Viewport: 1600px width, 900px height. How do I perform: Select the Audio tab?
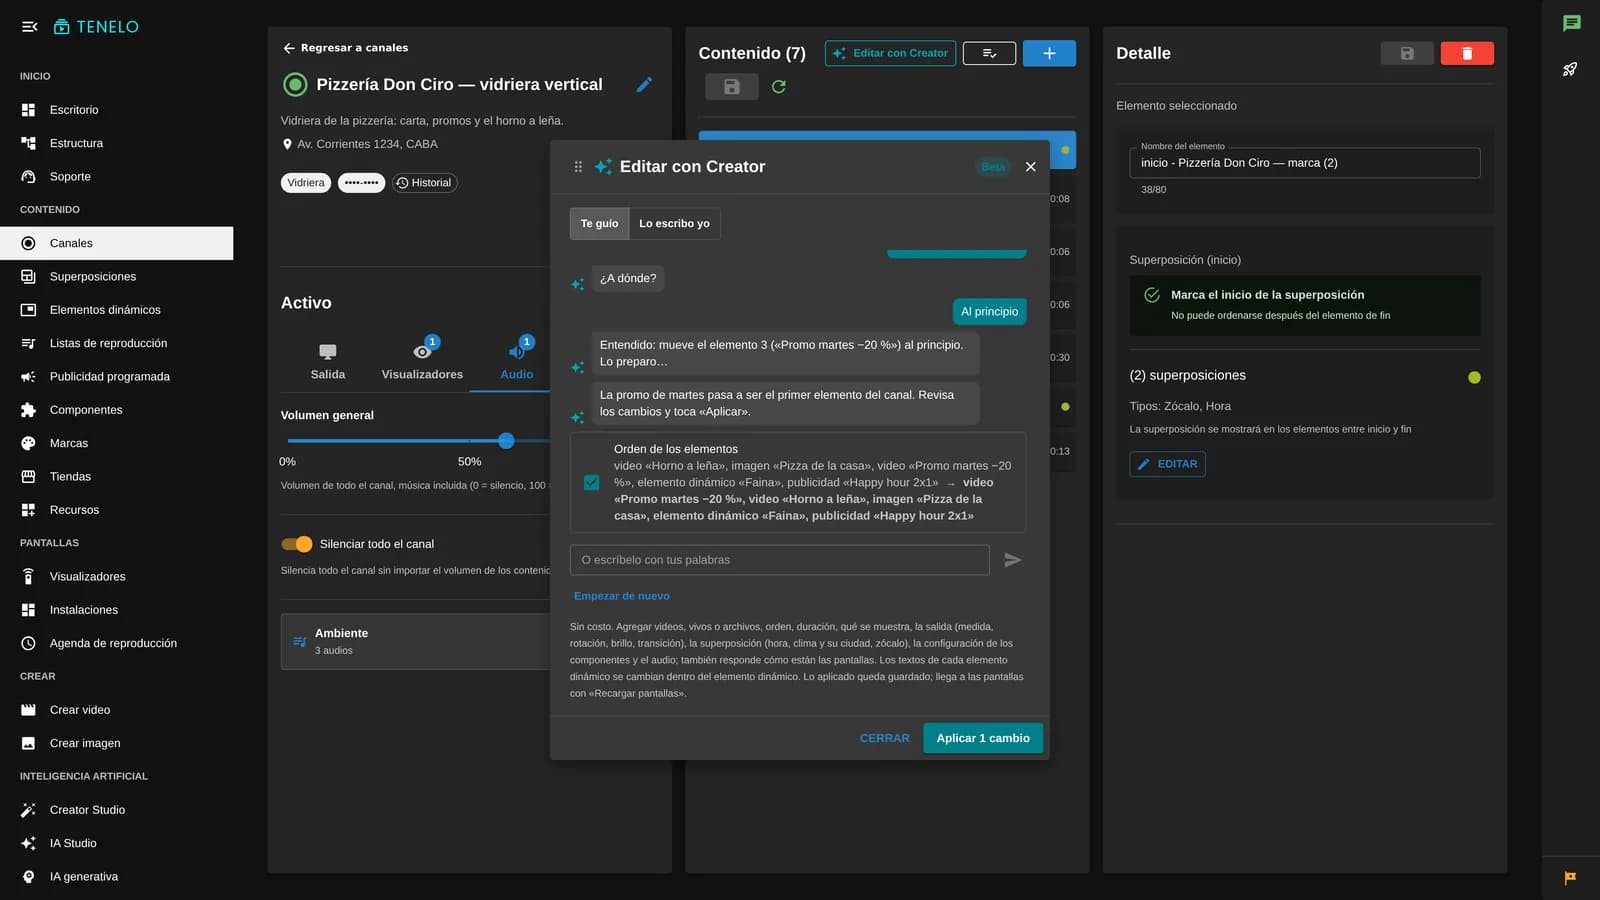tap(516, 361)
